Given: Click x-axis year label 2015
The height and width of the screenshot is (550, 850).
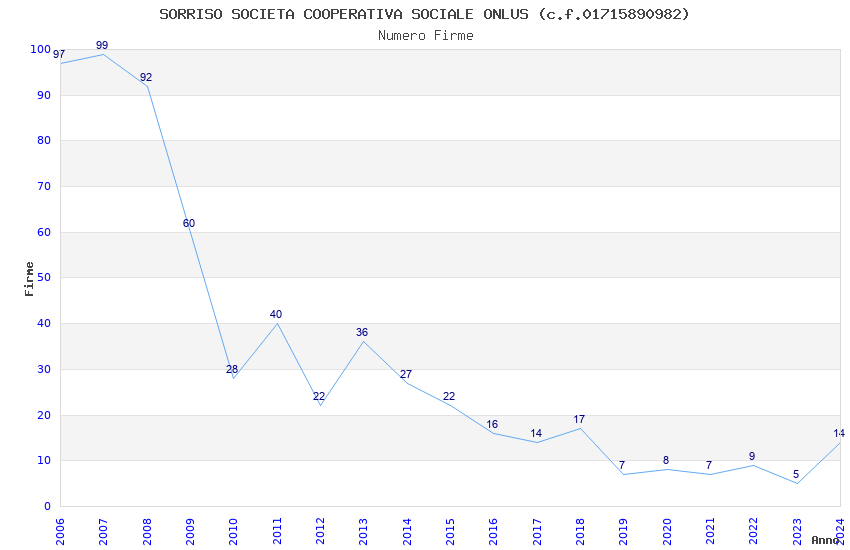Looking at the screenshot, I should pyautogui.click(x=450, y=531).
